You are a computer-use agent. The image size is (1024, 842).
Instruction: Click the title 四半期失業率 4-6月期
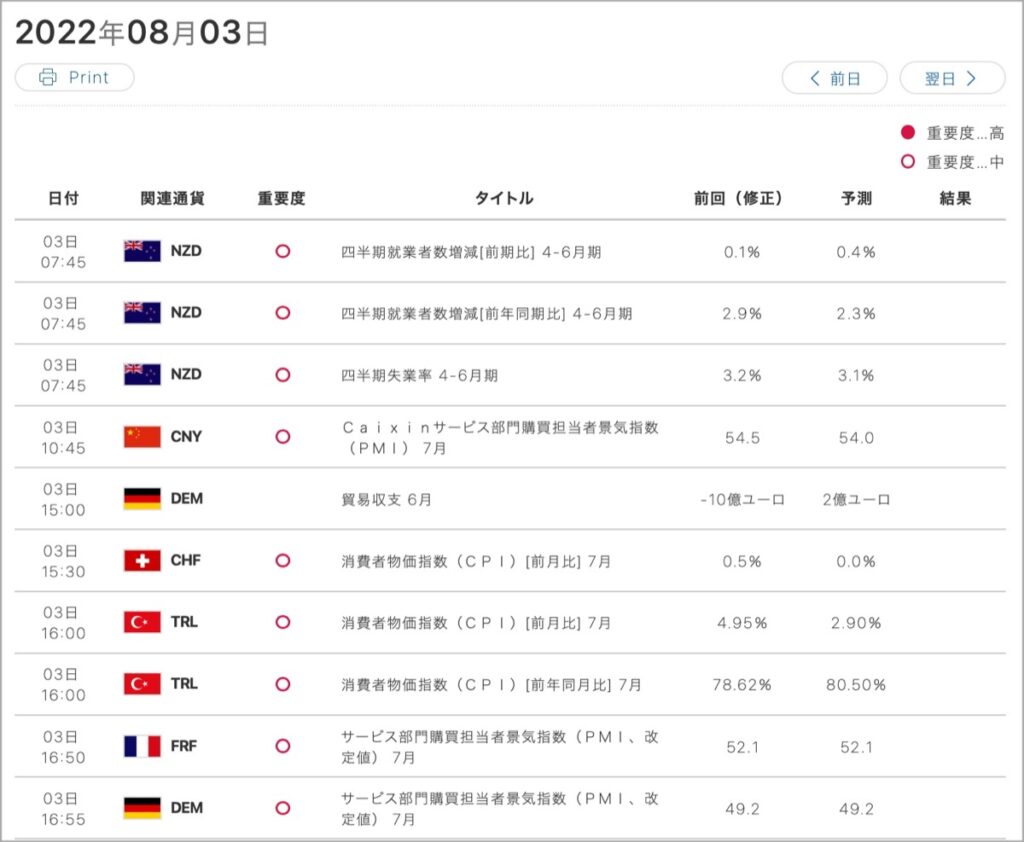click(419, 376)
